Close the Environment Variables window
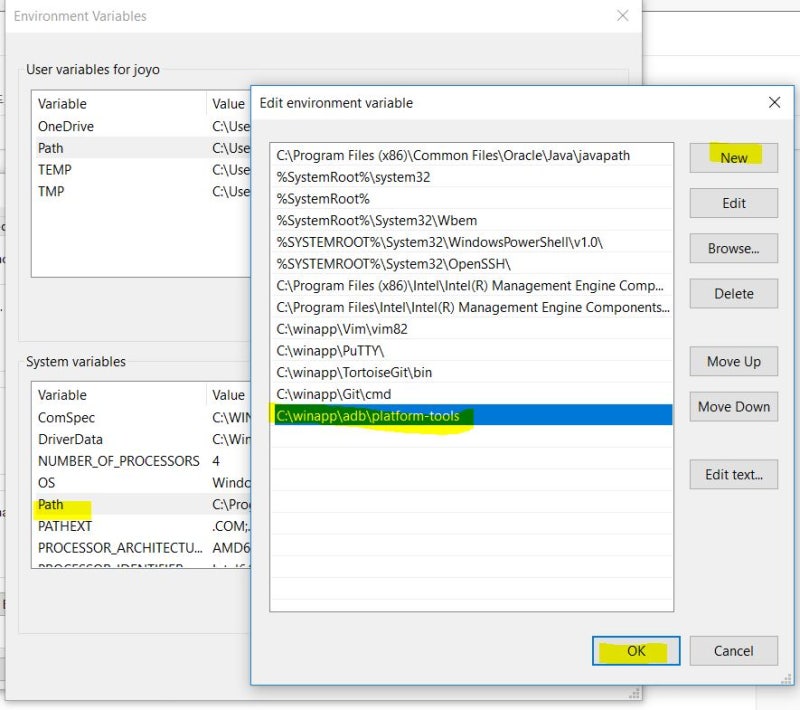 (622, 16)
